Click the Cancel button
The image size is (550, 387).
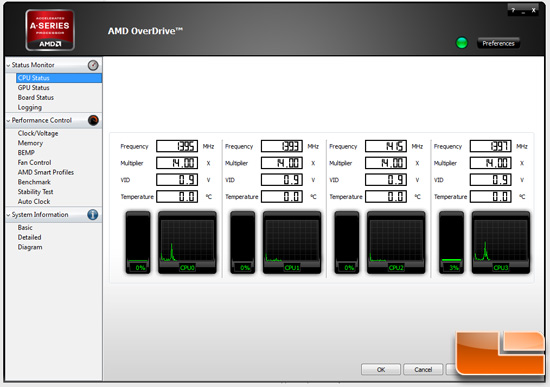(423, 369)
